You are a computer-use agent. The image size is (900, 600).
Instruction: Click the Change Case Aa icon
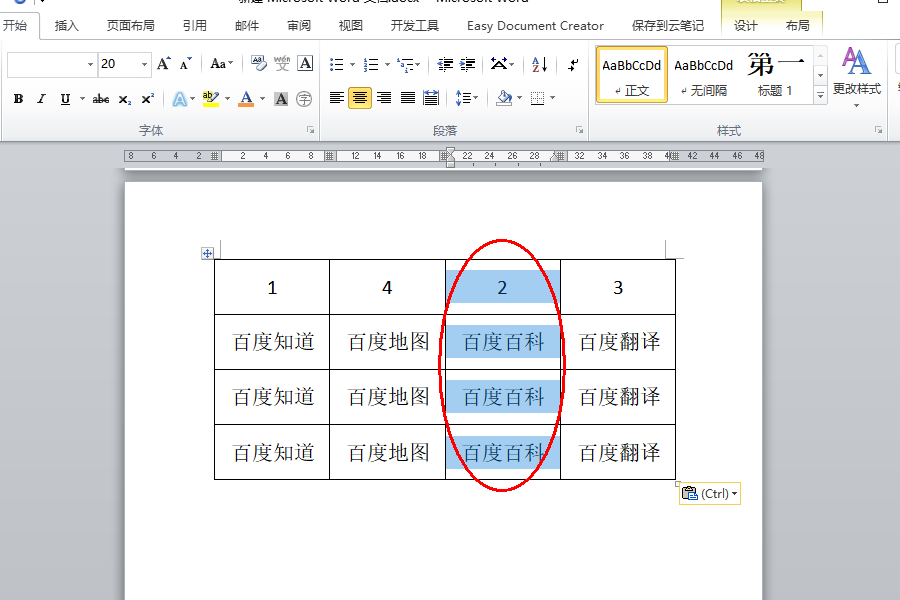[x=221, y=64]
